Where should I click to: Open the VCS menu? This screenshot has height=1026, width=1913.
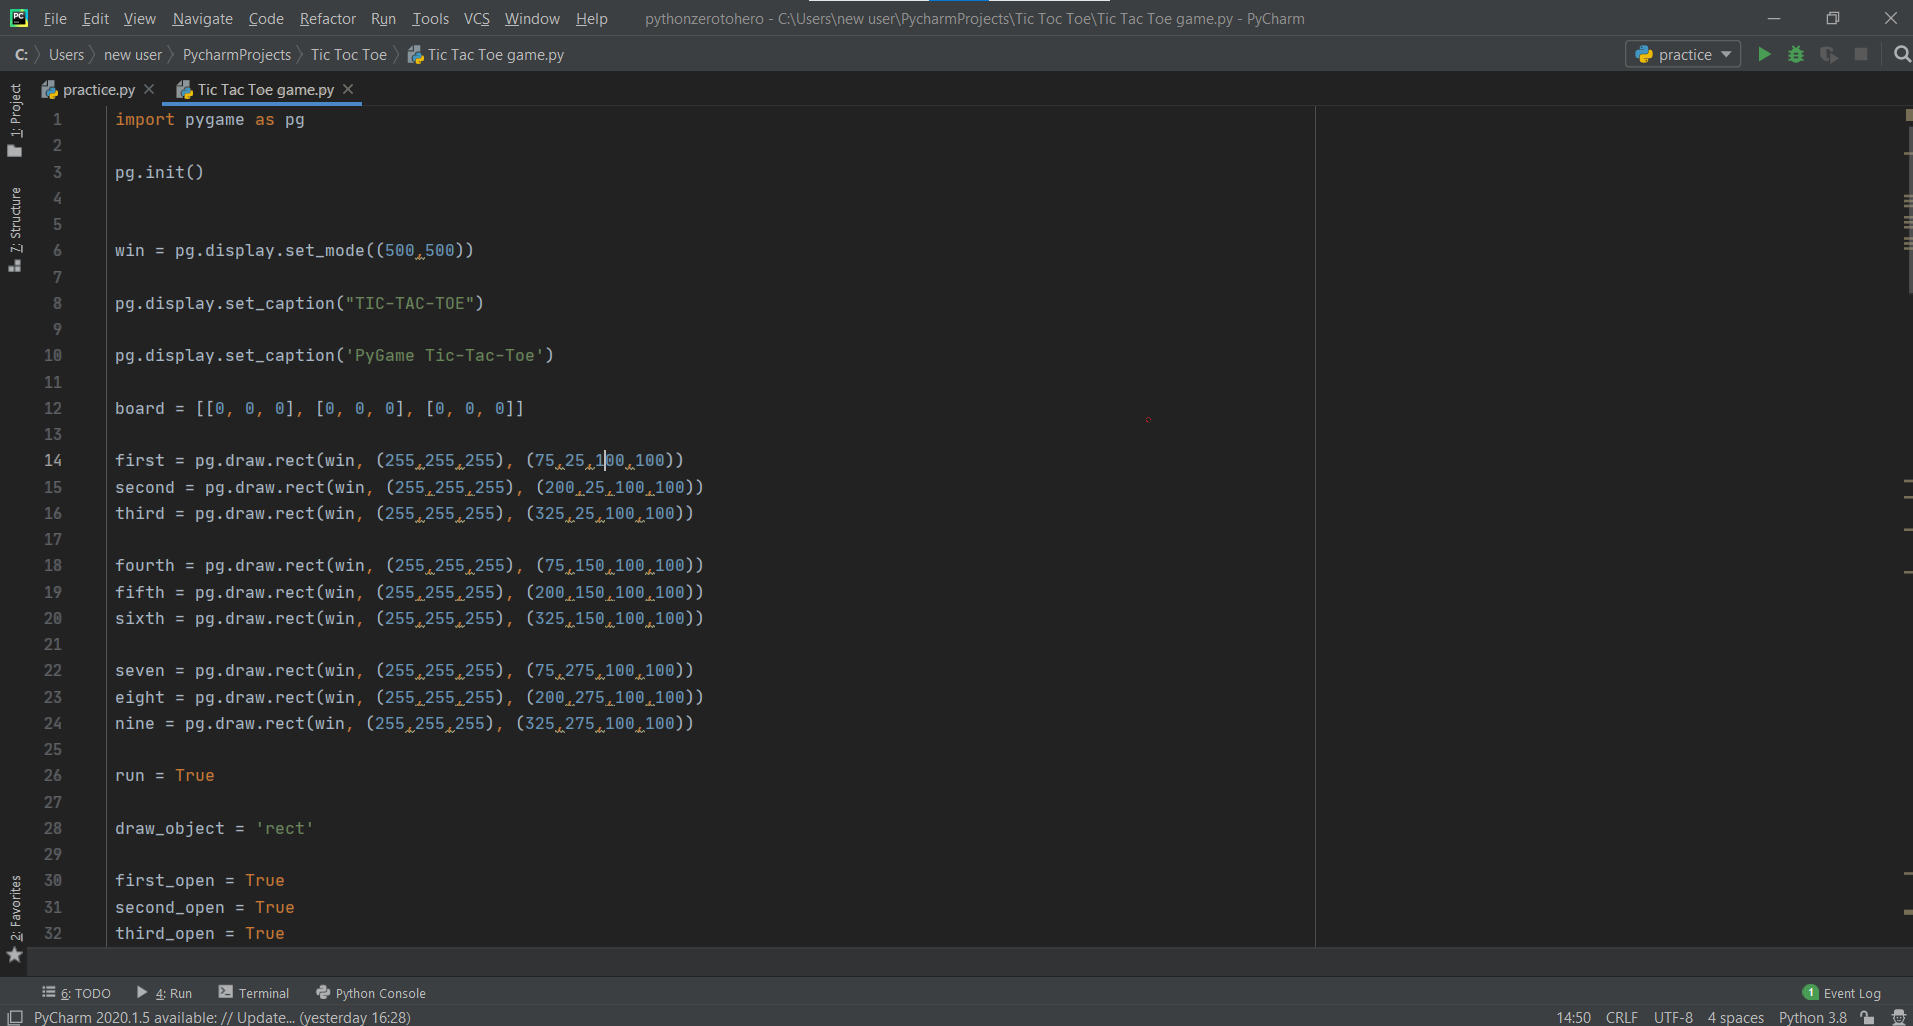click(x=477, y=18)
